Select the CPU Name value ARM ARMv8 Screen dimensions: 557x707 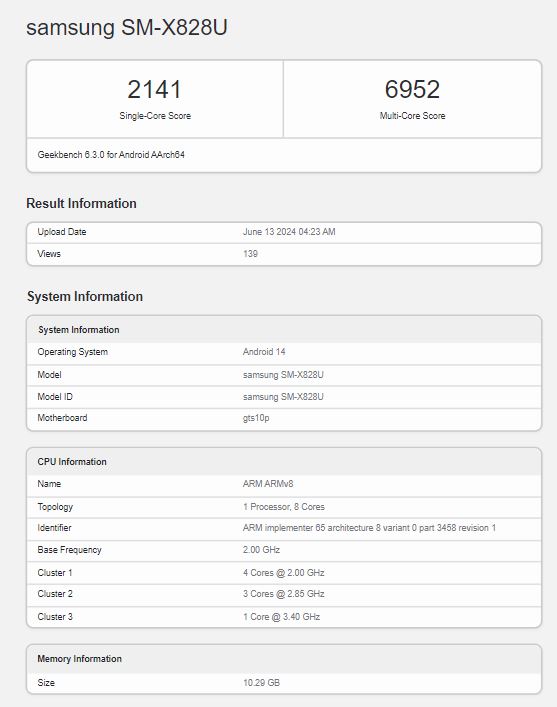coord(268,484)
